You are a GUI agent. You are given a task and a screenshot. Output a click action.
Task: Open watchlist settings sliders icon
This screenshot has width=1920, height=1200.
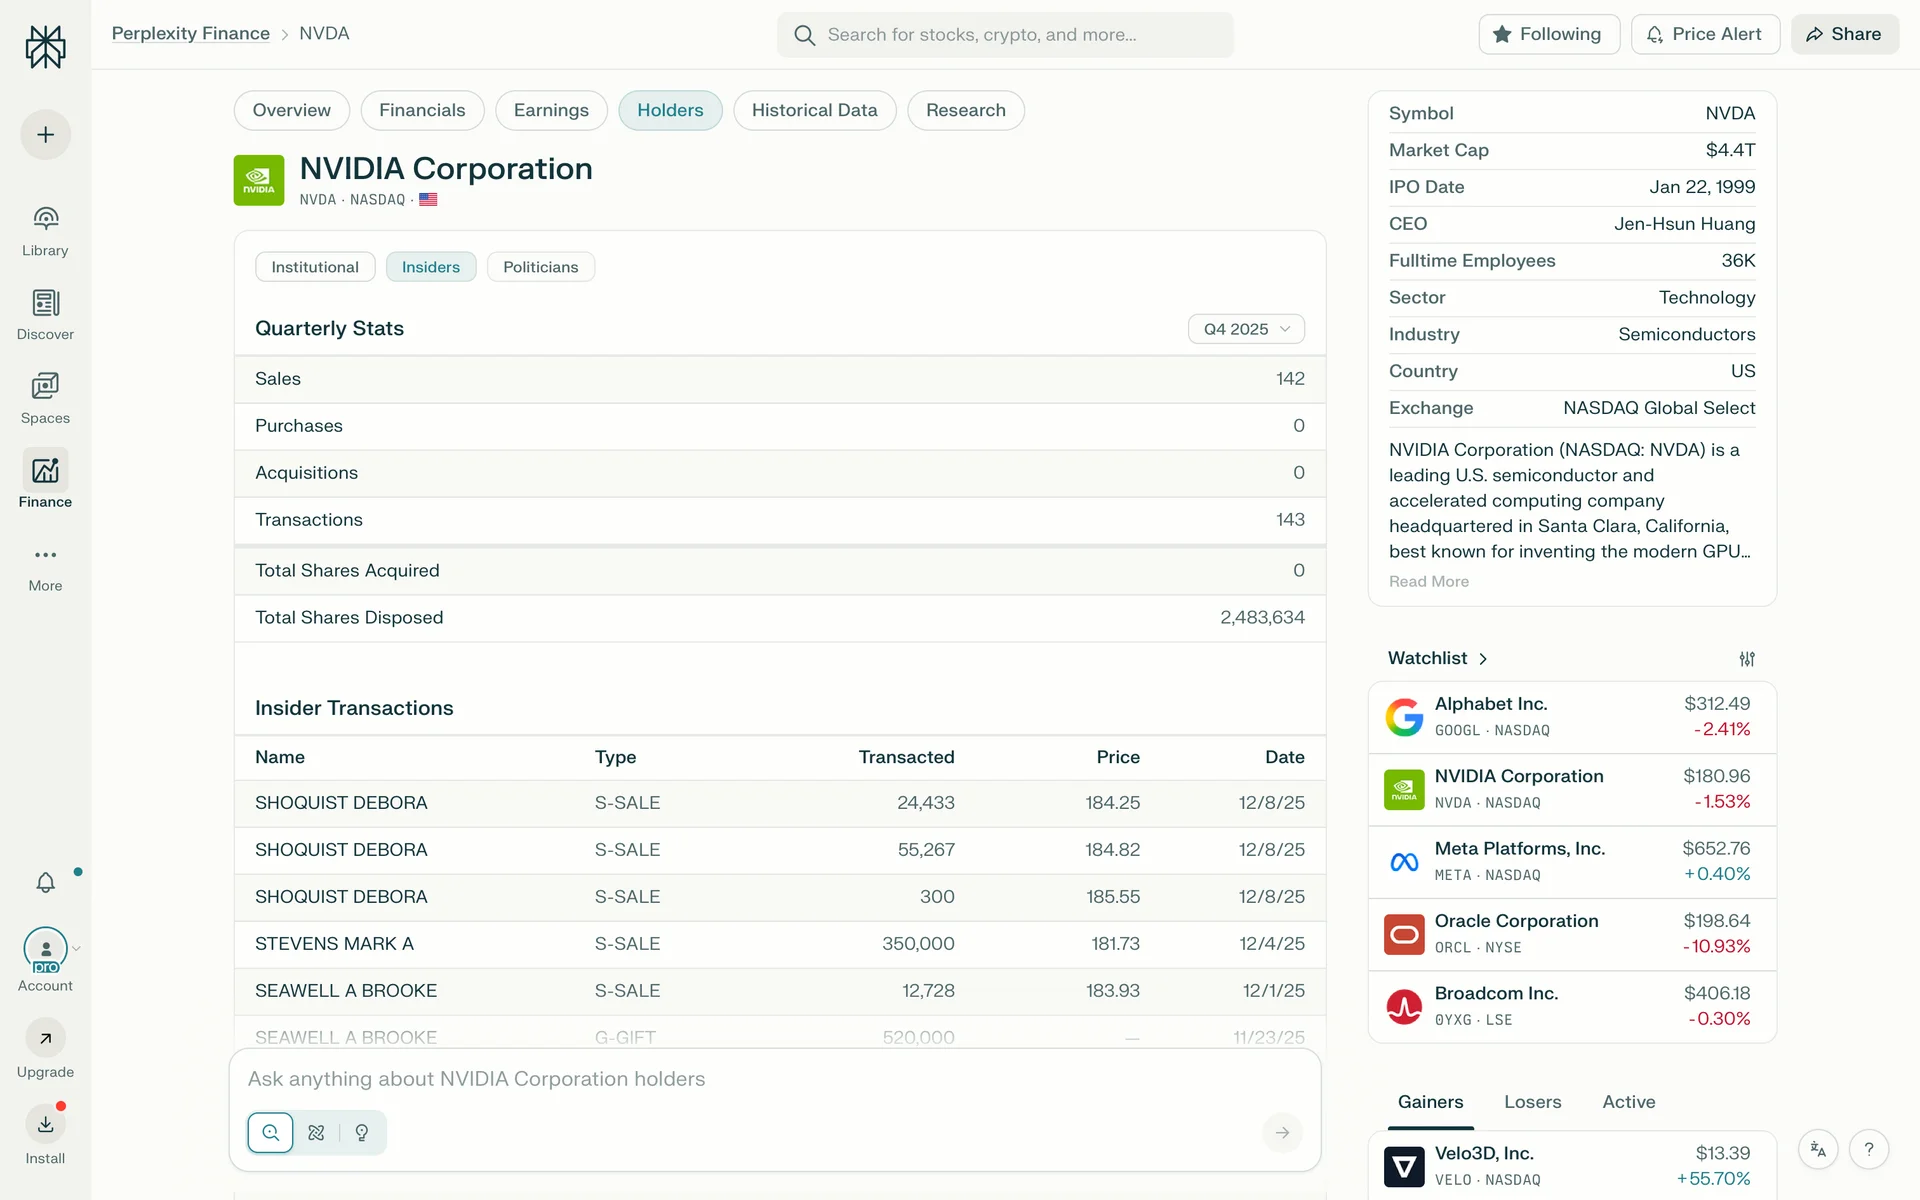click(x=1746, y=659)
